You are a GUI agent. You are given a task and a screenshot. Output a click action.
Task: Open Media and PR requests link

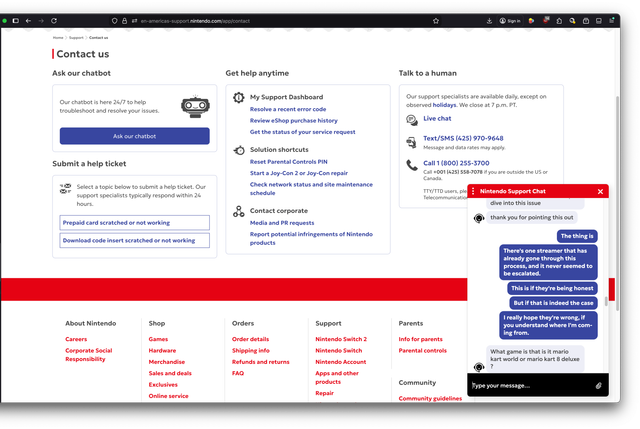pos(282,223)
